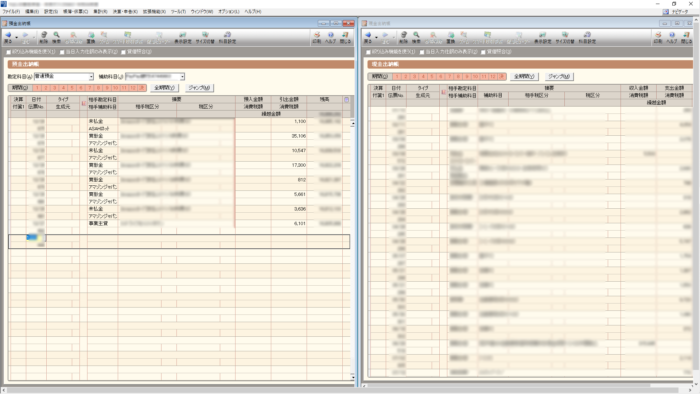Viewport: 700px width, 394px height.
Task: Click ヘルプ icon in 預金出納帳 toolbar
Action: click(330, 37)
